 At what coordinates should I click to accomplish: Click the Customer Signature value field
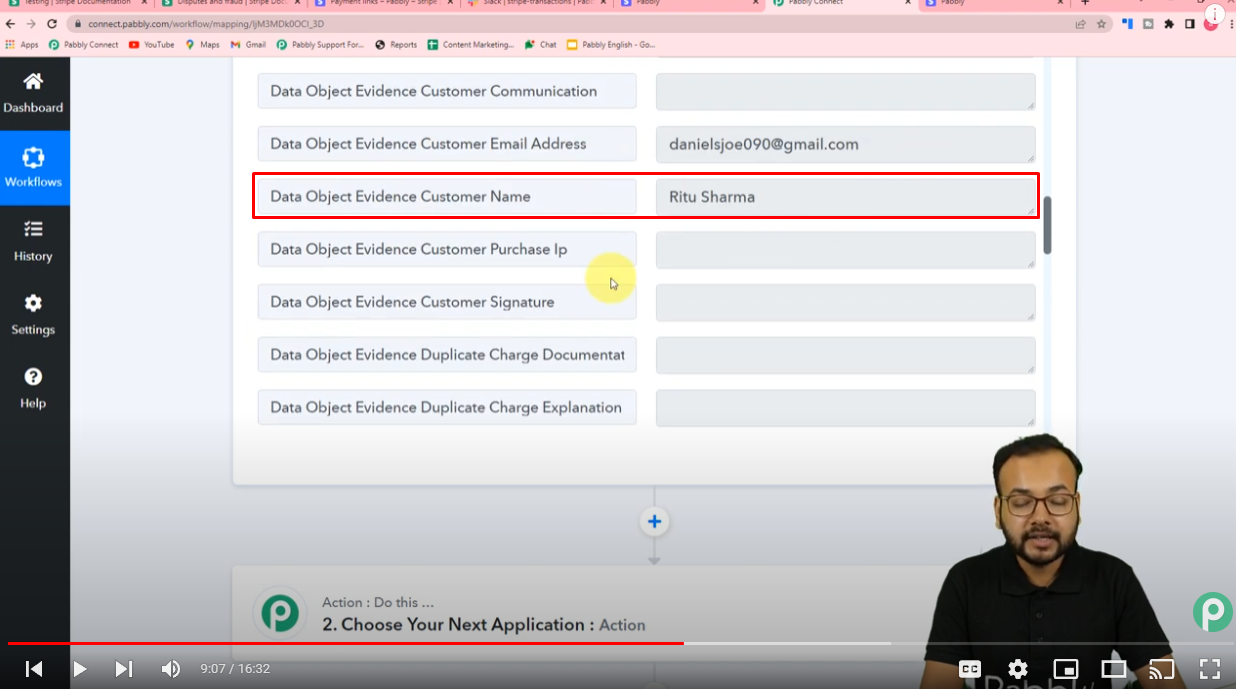click(x=845, y=302)
